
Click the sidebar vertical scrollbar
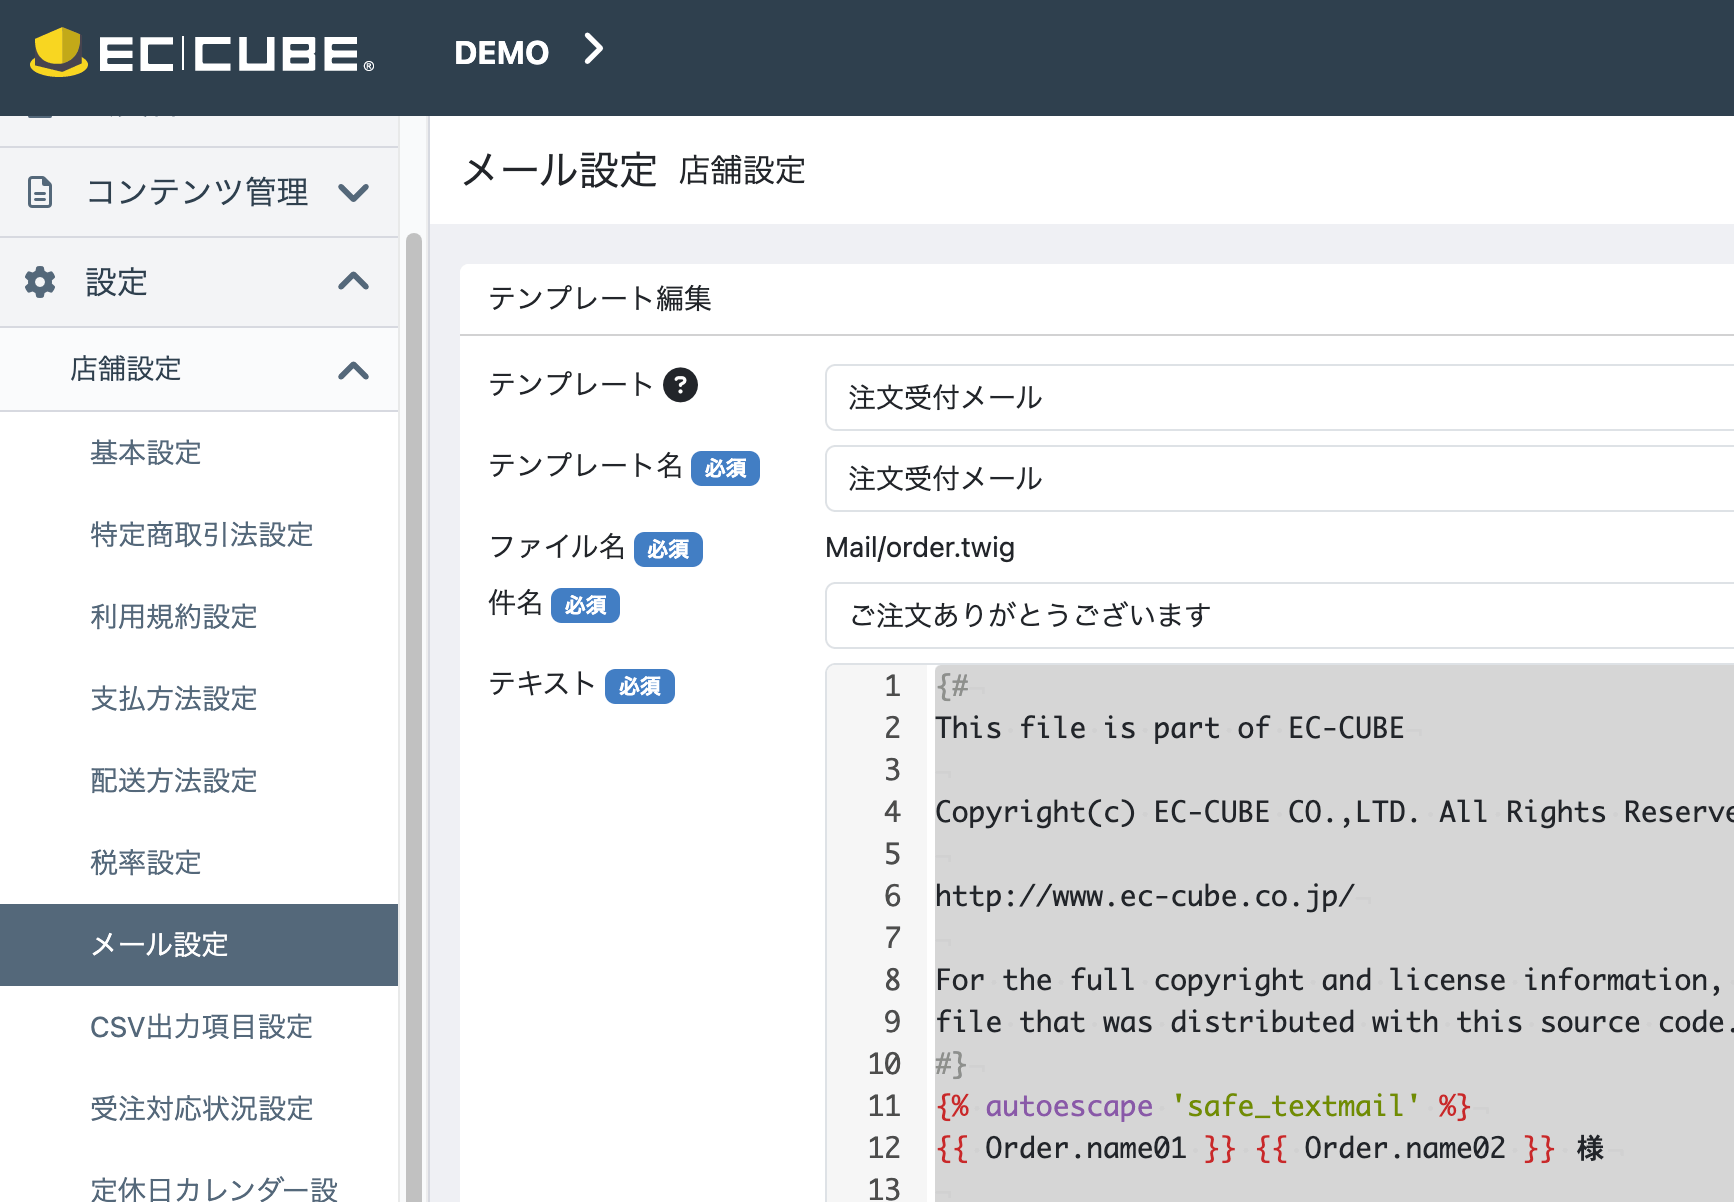click(x=414, y=717)
